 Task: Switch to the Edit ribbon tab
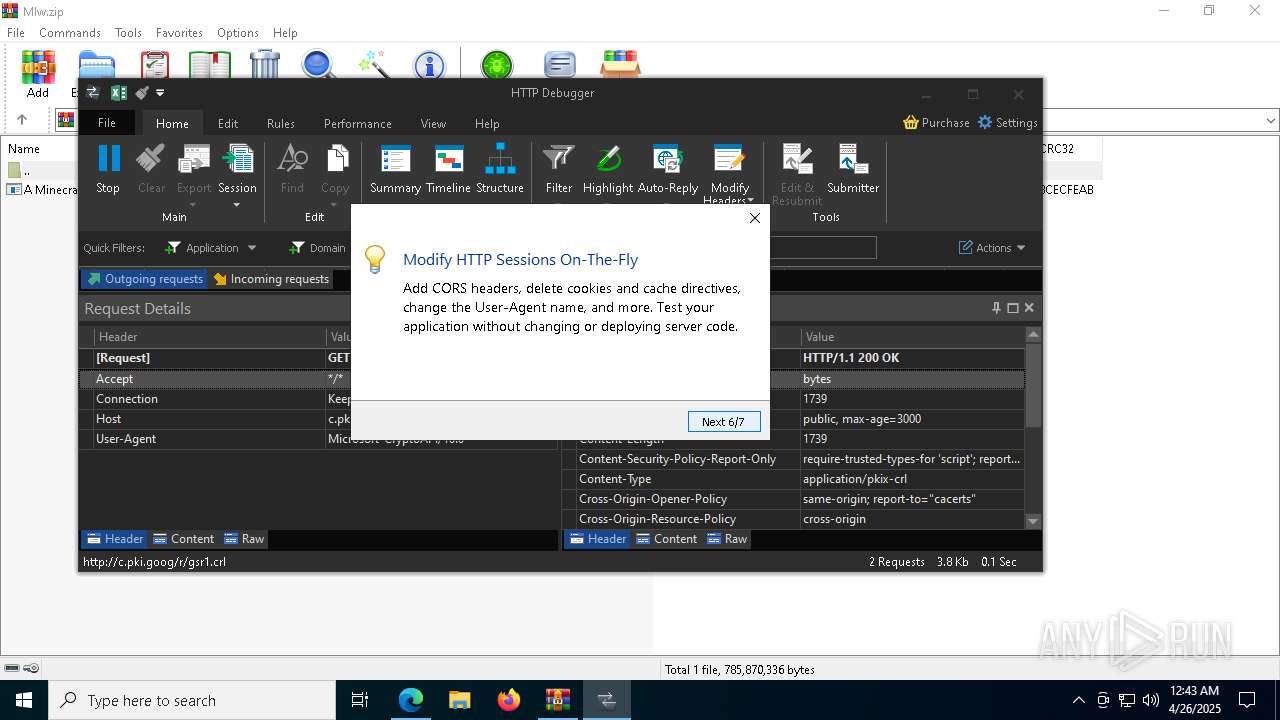click(228, 123)
